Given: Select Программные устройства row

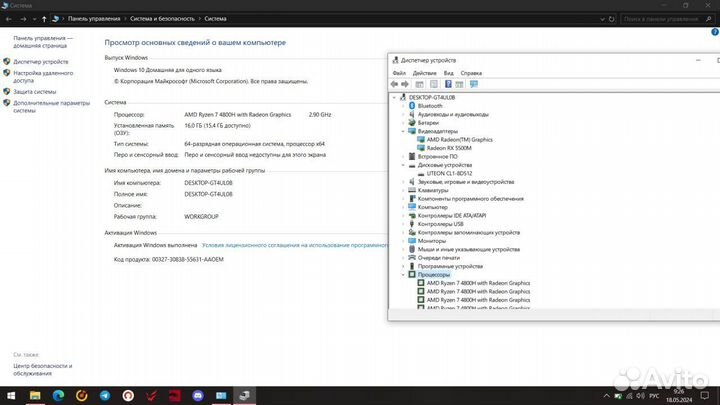Looking at the screenshot, I should tap(450, 266).
